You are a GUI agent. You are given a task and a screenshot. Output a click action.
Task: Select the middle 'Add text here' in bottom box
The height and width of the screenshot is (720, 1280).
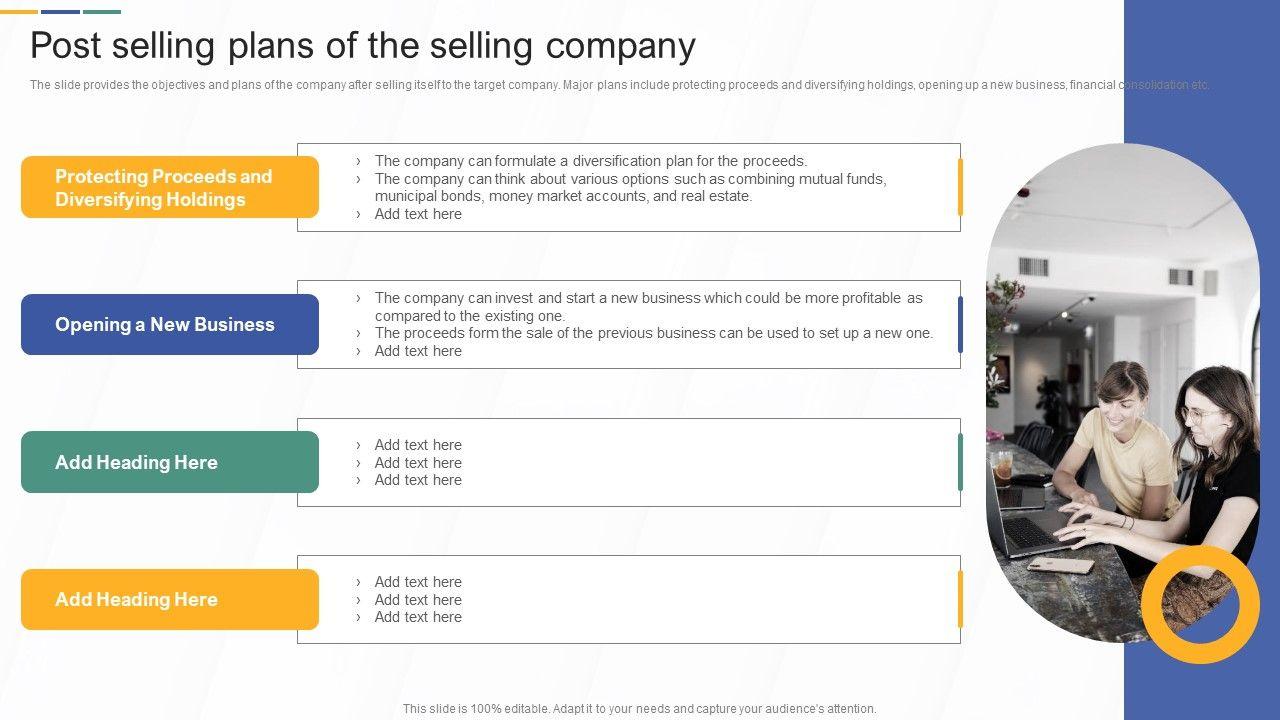tap(418, 600)
